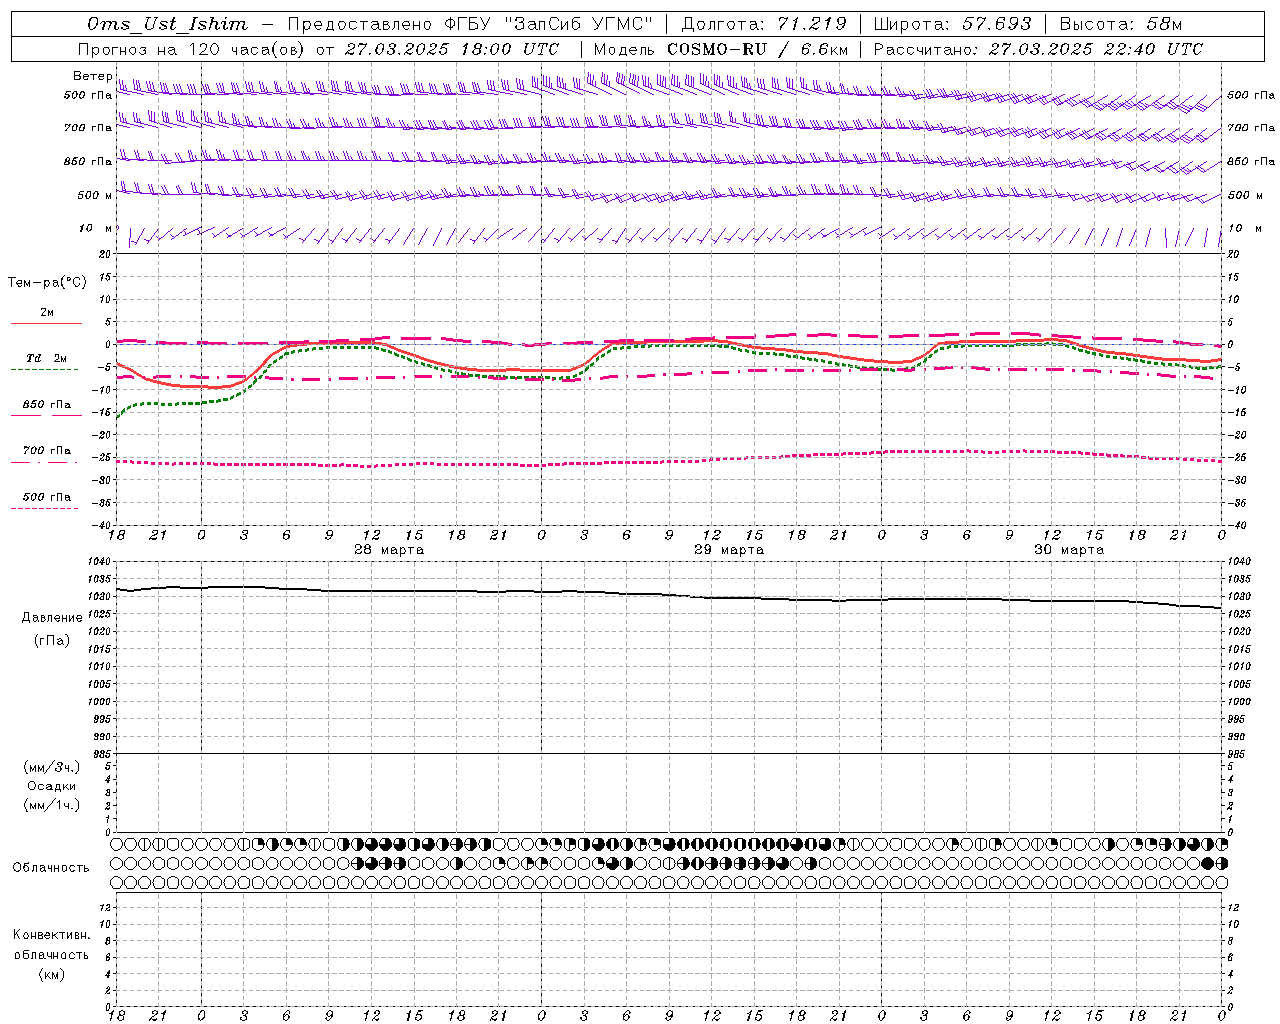1280x1024 pixels.
Task: Click the solid red line under '2м' legend
Action: click(x=46, y=323)
